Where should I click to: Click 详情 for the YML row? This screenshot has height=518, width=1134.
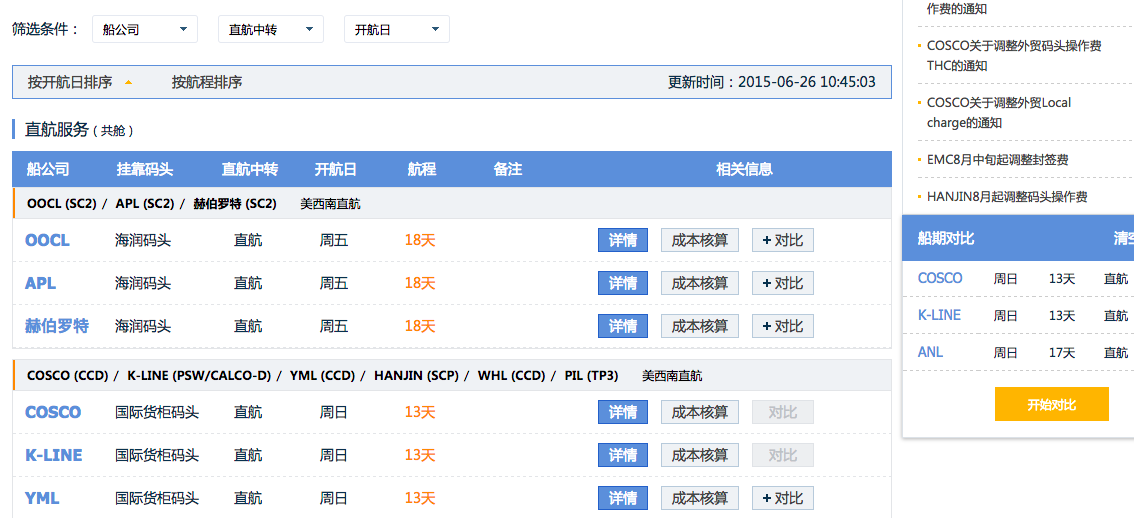[x=623, y=498]
